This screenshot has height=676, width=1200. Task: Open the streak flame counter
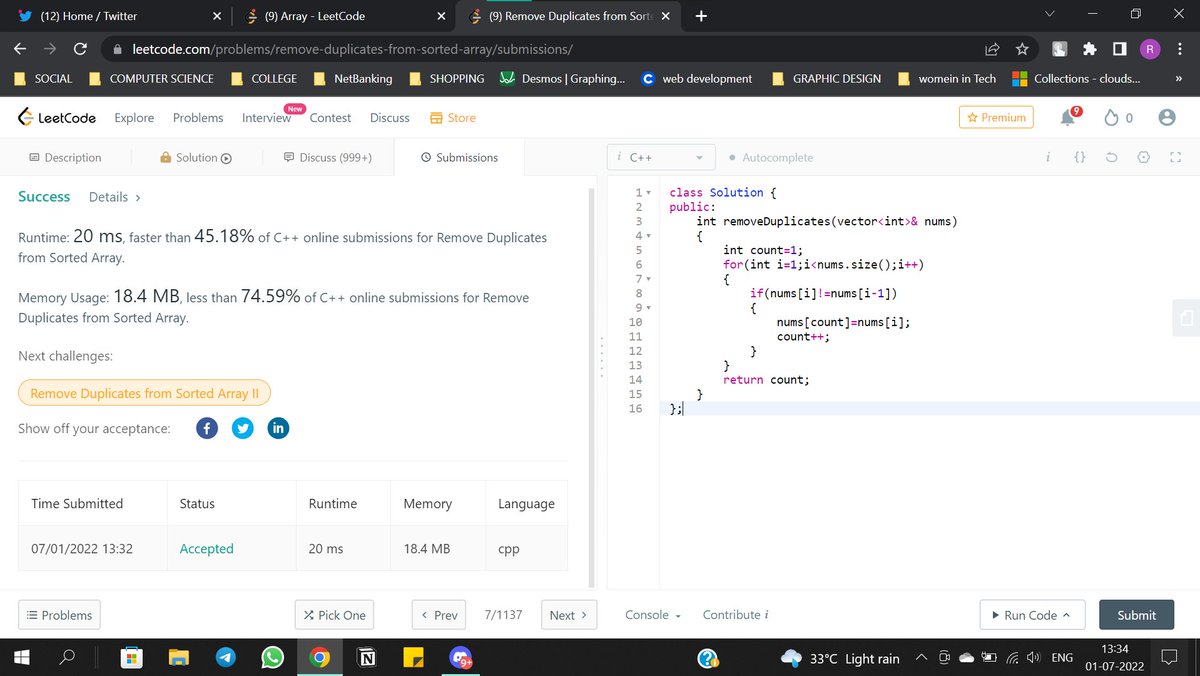pyautogui.click(x=1118, y=118)
